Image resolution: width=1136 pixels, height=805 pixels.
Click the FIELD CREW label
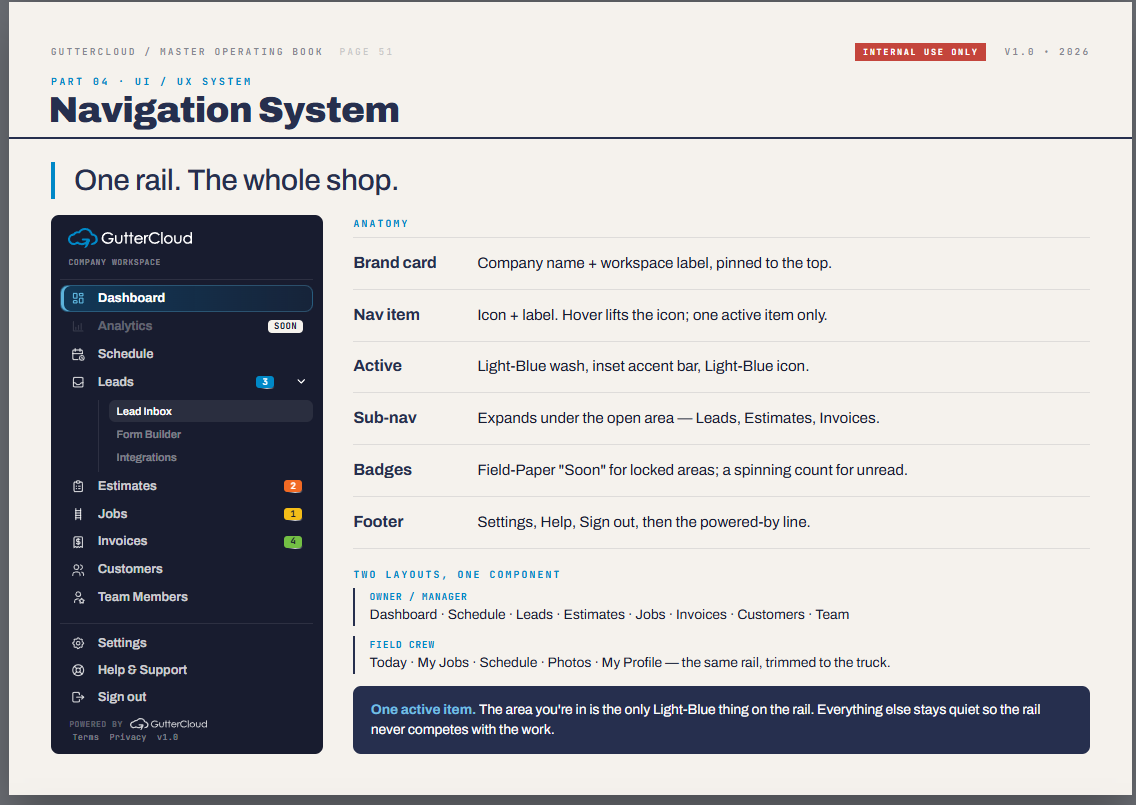[x=402, y=645]
